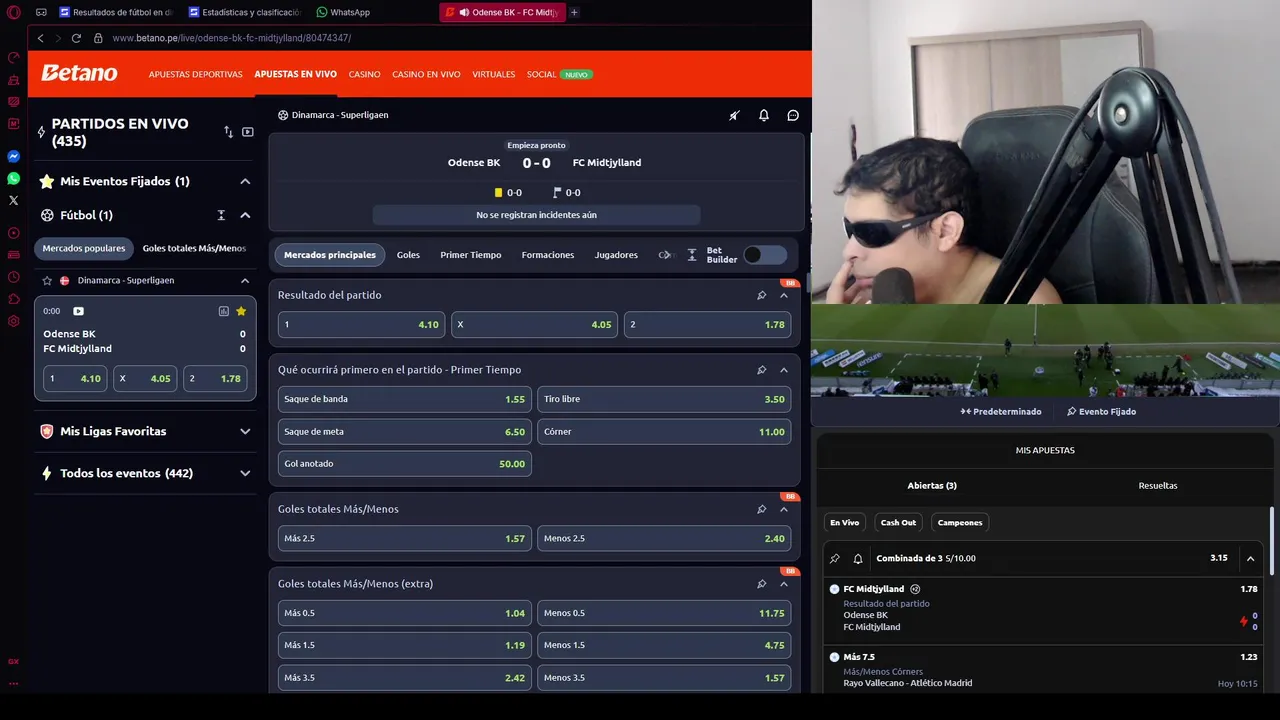Click Predeterminado under the video
This screenshot has width=1280, height=720.
1001,411
